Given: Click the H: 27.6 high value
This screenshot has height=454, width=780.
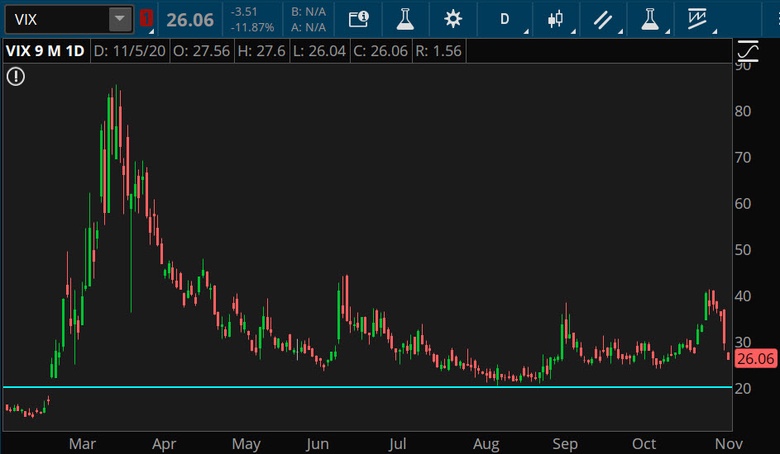Looking at the screenshot, I should click(x=261, y=51).
